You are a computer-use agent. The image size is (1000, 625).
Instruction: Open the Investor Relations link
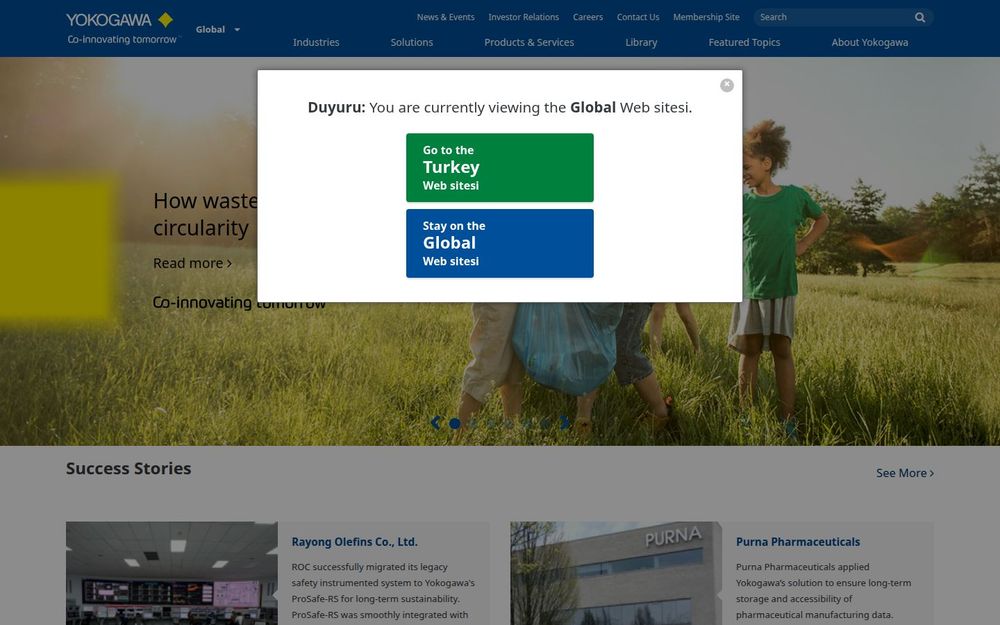[523, 17]
